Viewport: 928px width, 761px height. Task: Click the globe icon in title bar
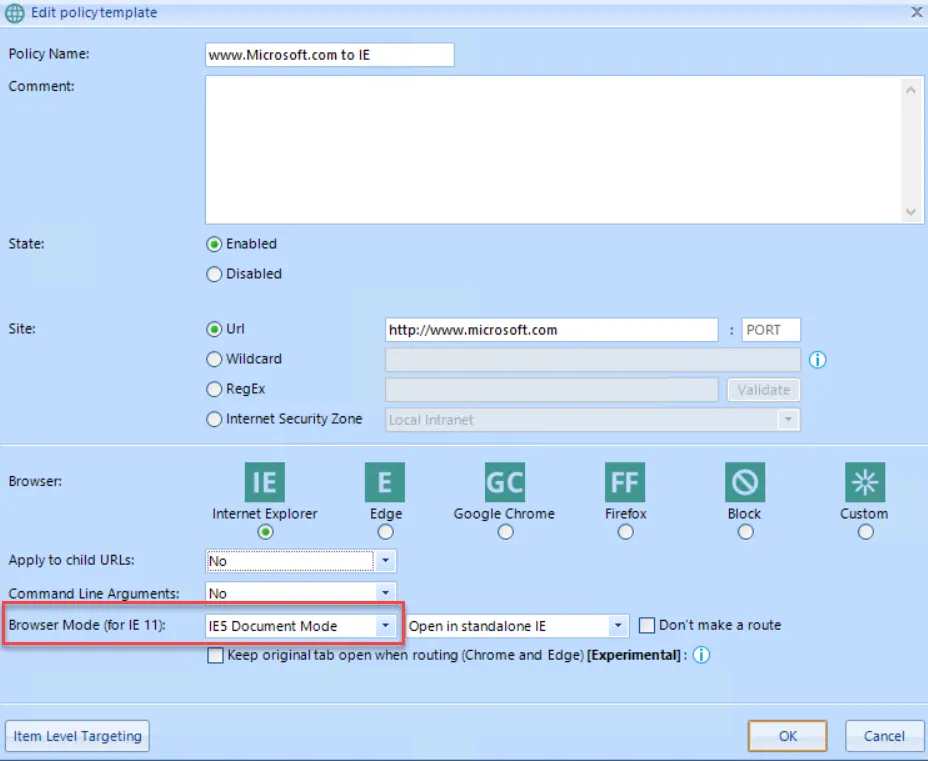tap(15, 13)
